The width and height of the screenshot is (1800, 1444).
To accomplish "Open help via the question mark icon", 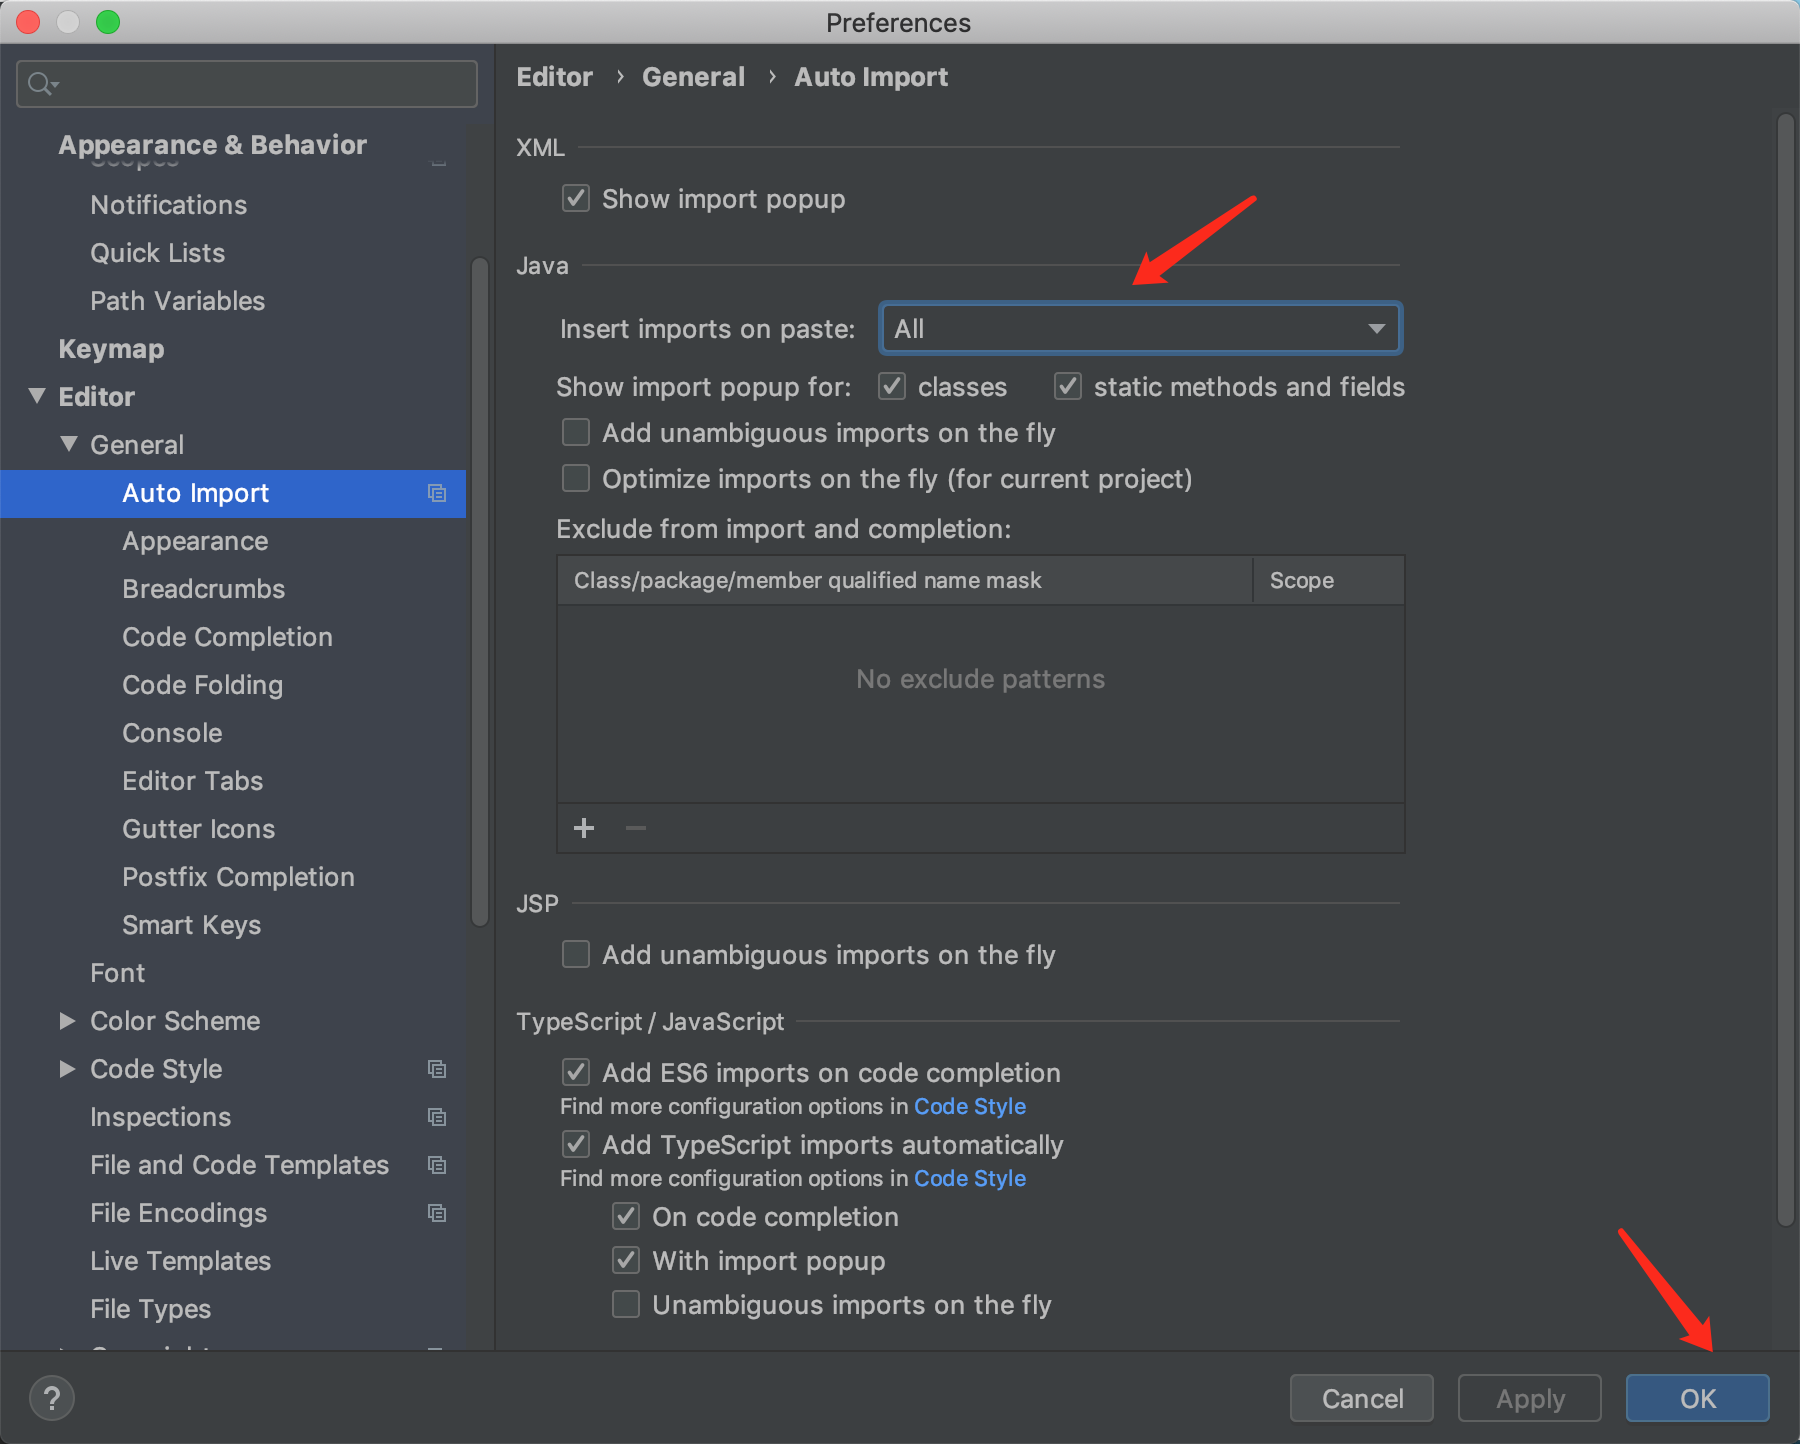I will coord(51,1398).
